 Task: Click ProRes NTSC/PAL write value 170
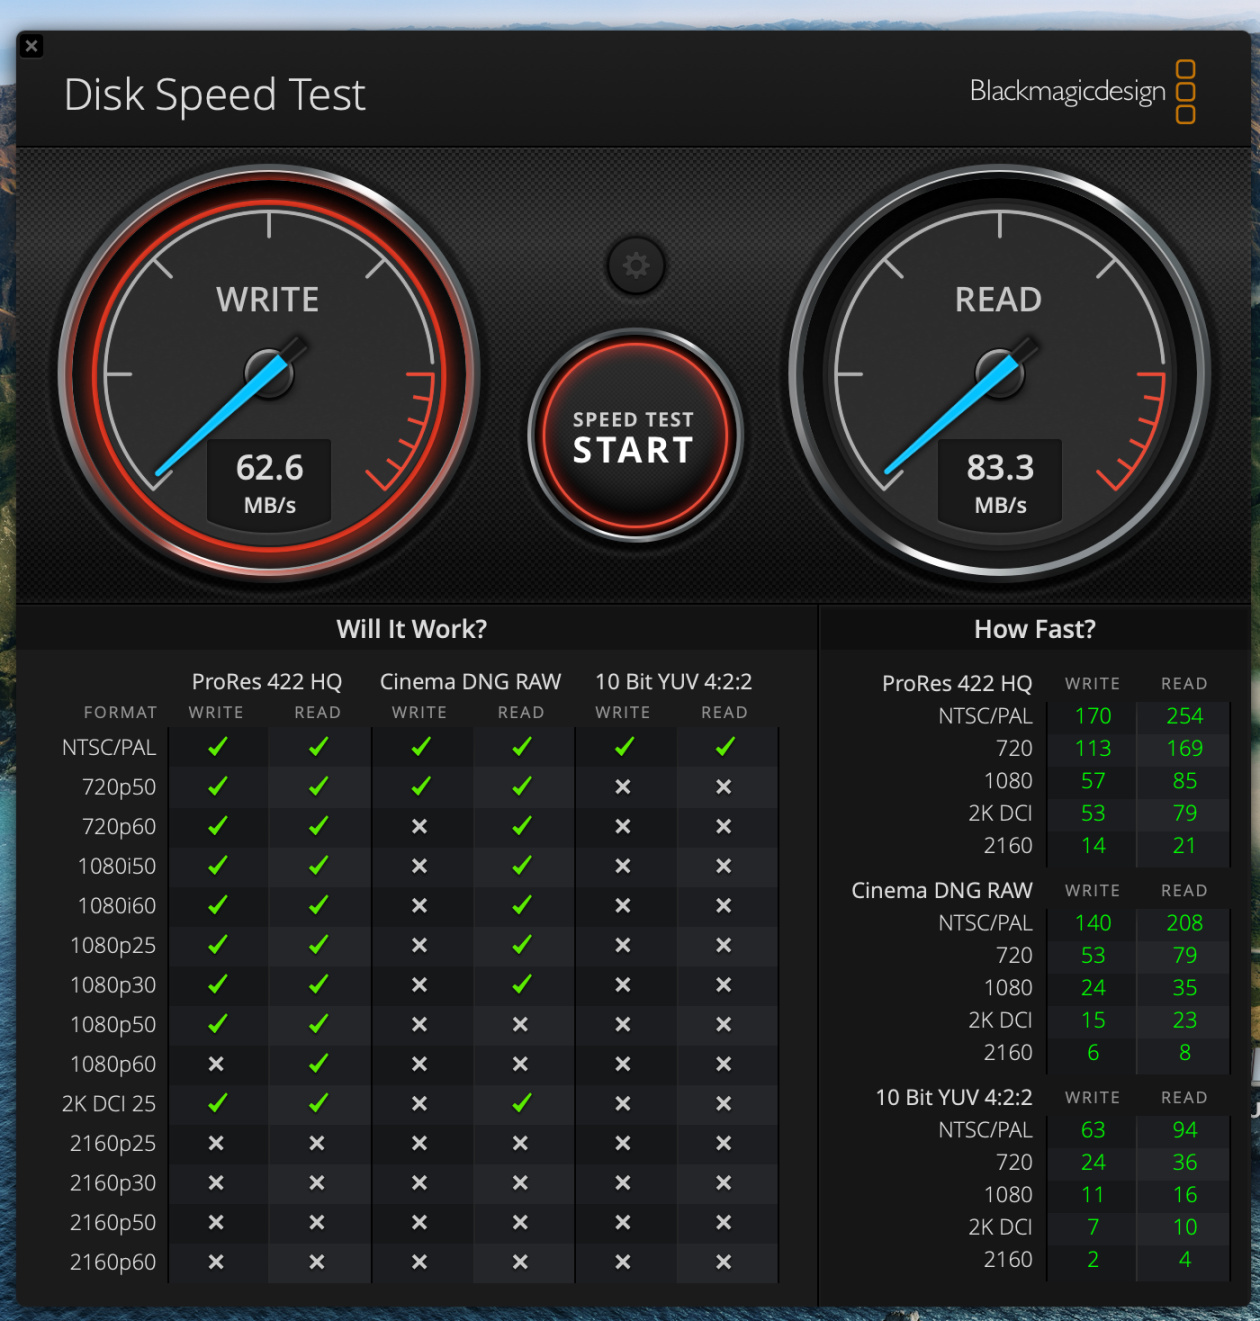point(1093,716)
